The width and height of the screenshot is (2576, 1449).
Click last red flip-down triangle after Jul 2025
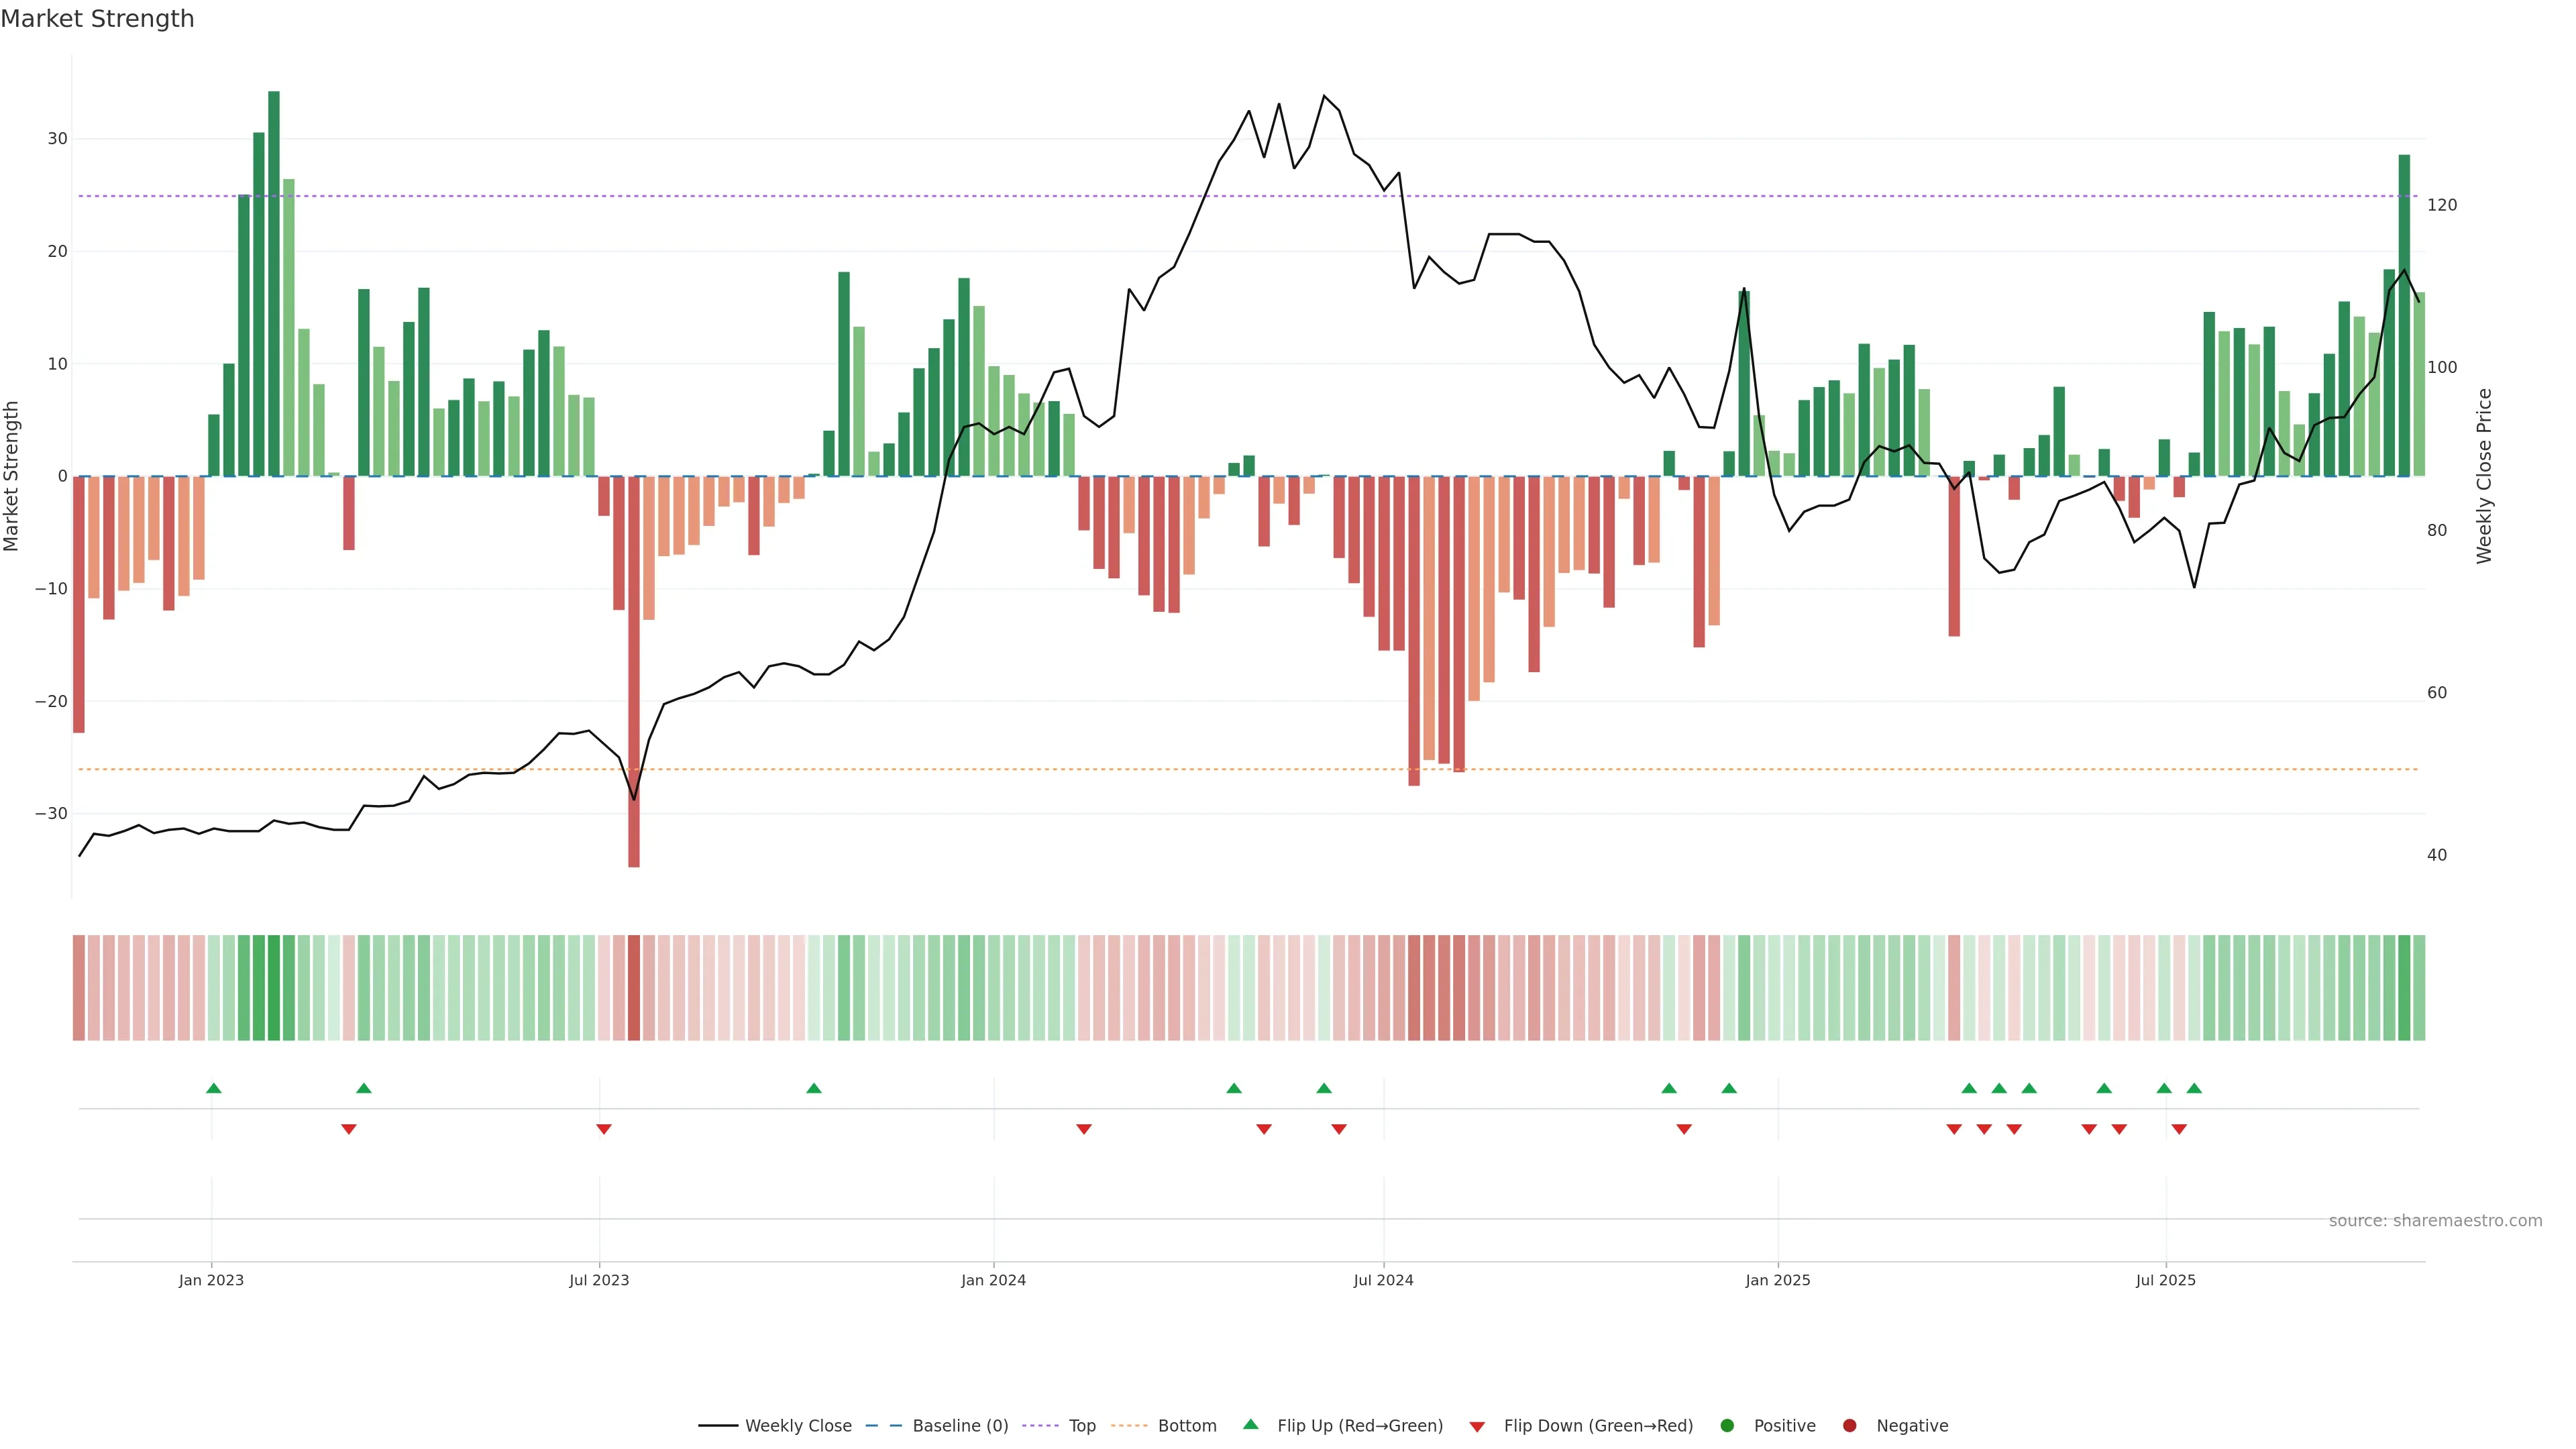pos(2179,1129)
